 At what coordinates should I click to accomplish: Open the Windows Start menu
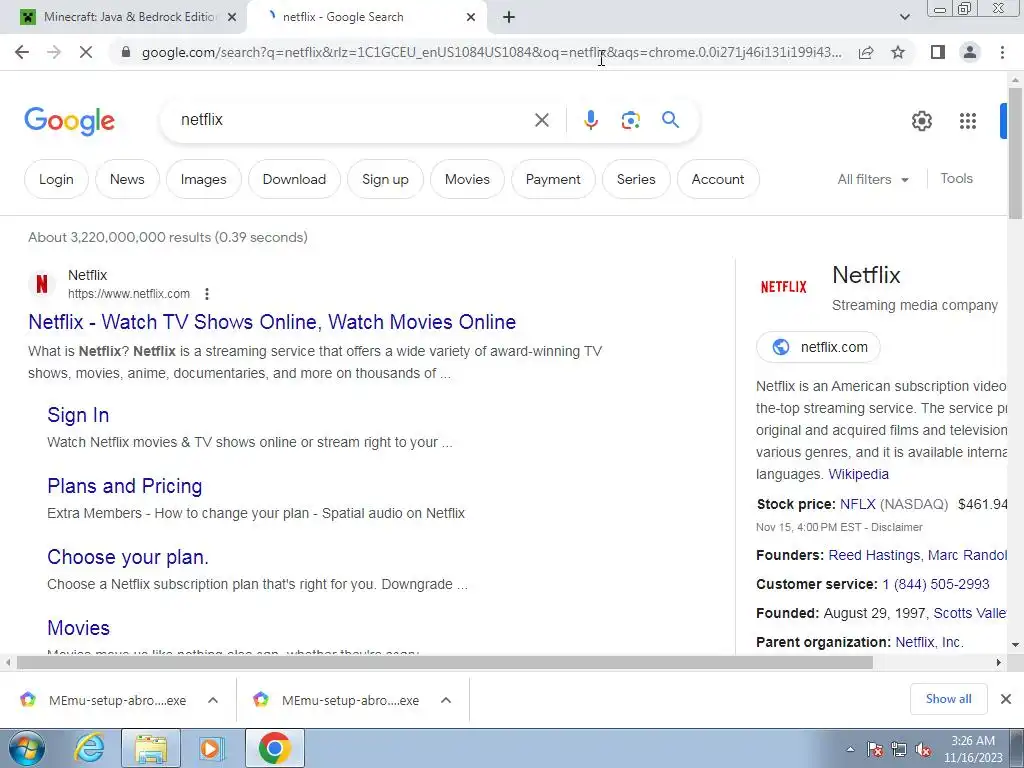[x=27, y=748]
